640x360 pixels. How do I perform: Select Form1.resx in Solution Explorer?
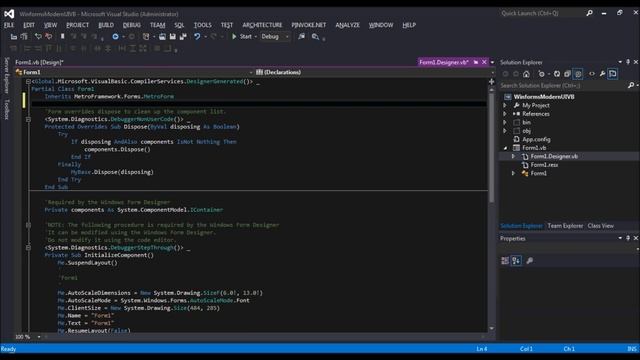544,165
